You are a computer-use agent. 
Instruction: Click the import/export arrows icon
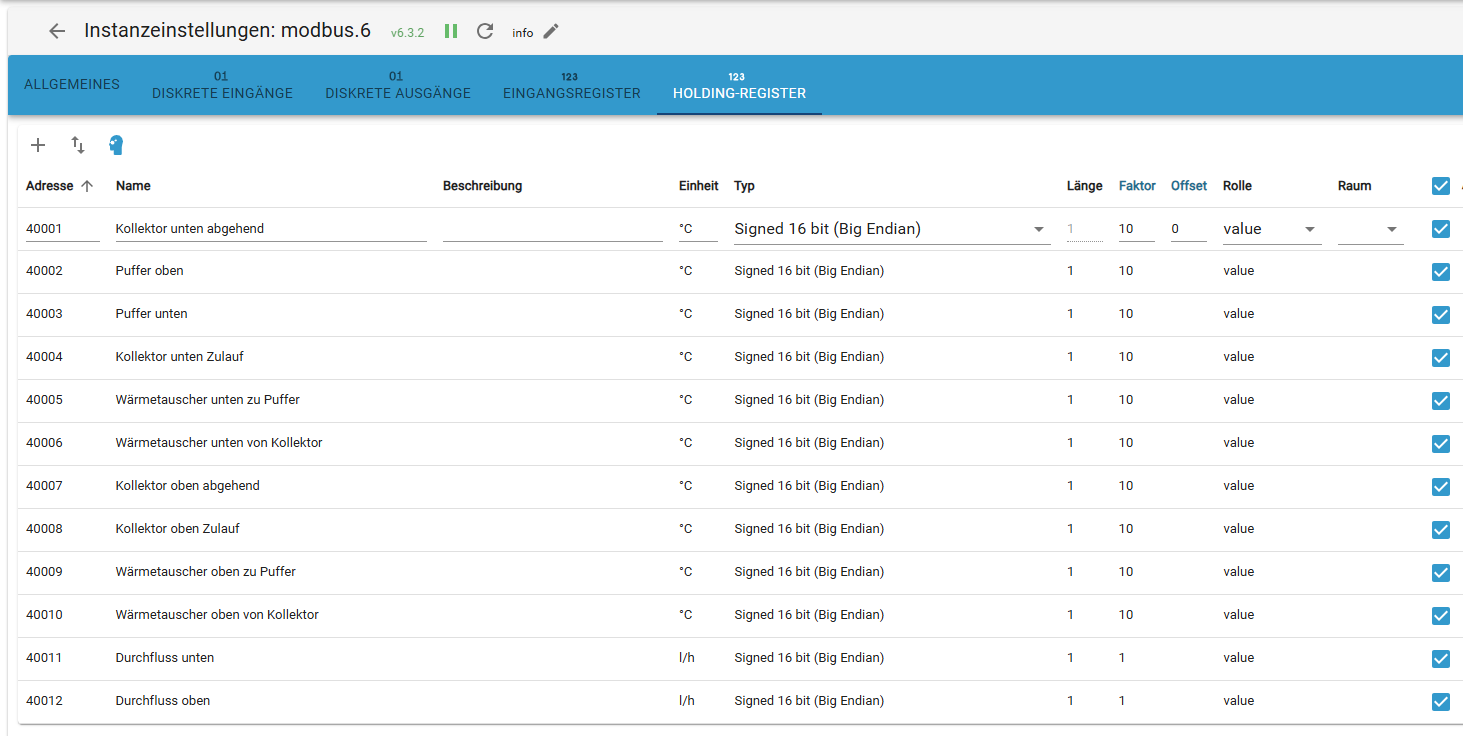click(78, 145)
